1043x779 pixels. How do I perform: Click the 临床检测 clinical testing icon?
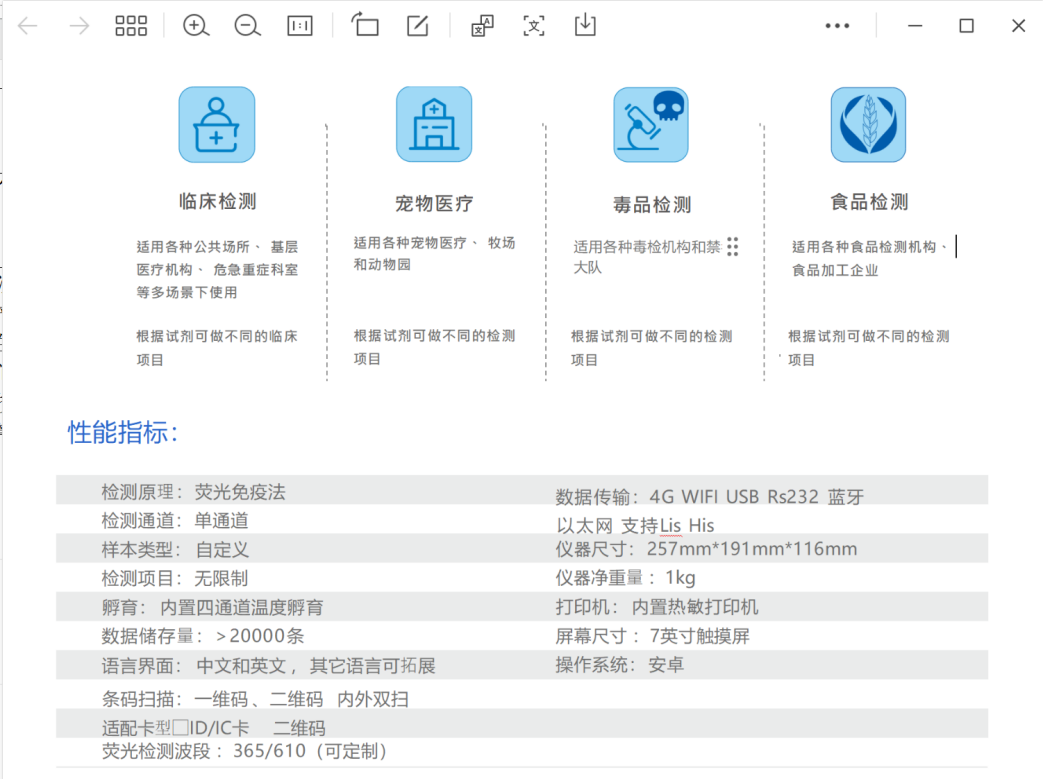pyautogui.click(x=217, y=125)
